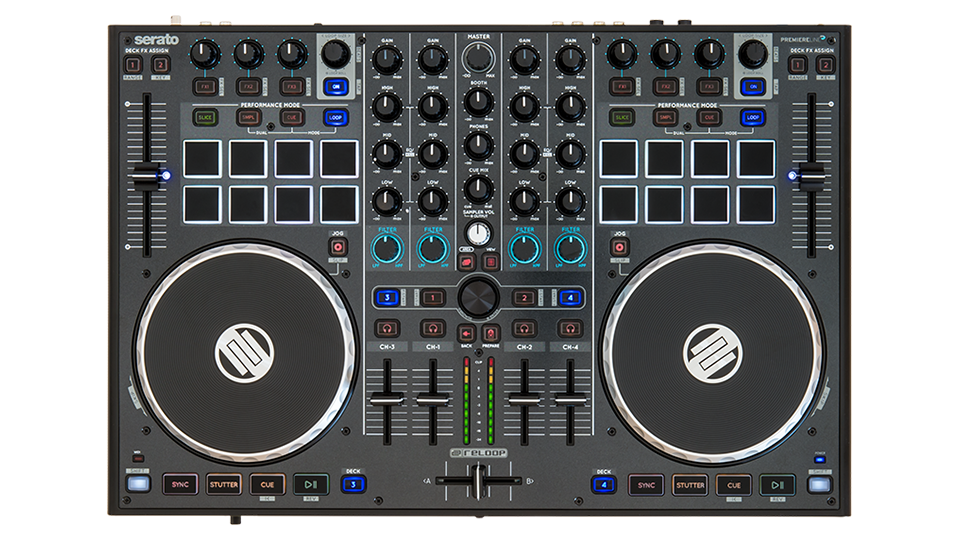The image size is (960, 540).
Task: Tap the BOOTH level knob
Action: pyautogui.click(x=478, y=102)
